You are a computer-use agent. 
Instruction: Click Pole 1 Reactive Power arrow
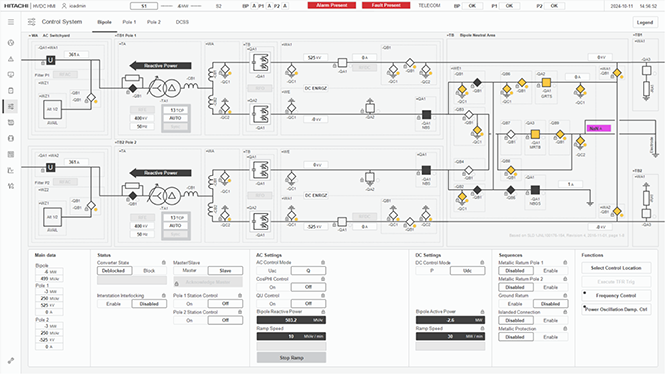pyautogui.click(x=160, y=66)
